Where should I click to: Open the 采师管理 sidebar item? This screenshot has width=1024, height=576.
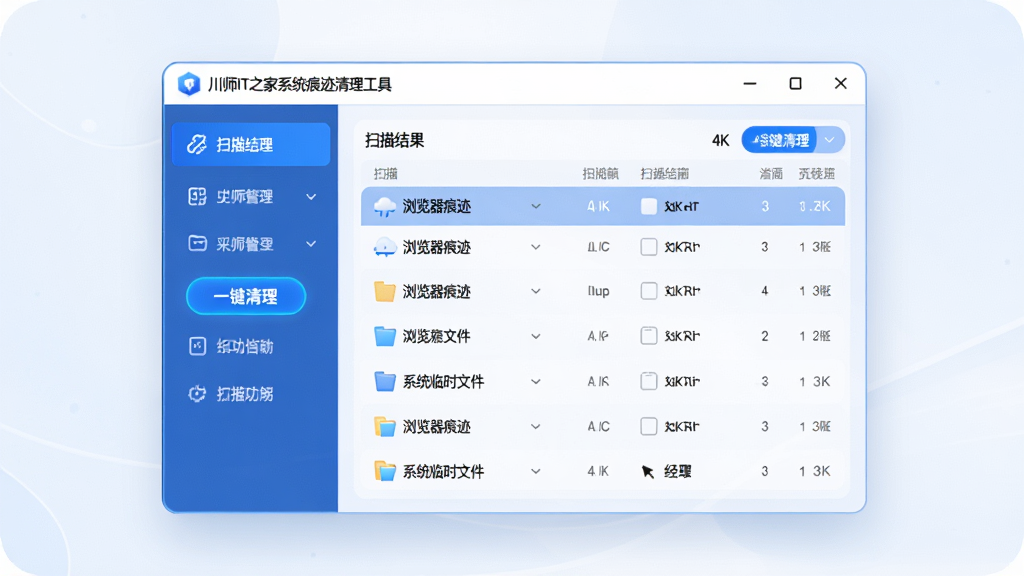[x=251, y=244]
